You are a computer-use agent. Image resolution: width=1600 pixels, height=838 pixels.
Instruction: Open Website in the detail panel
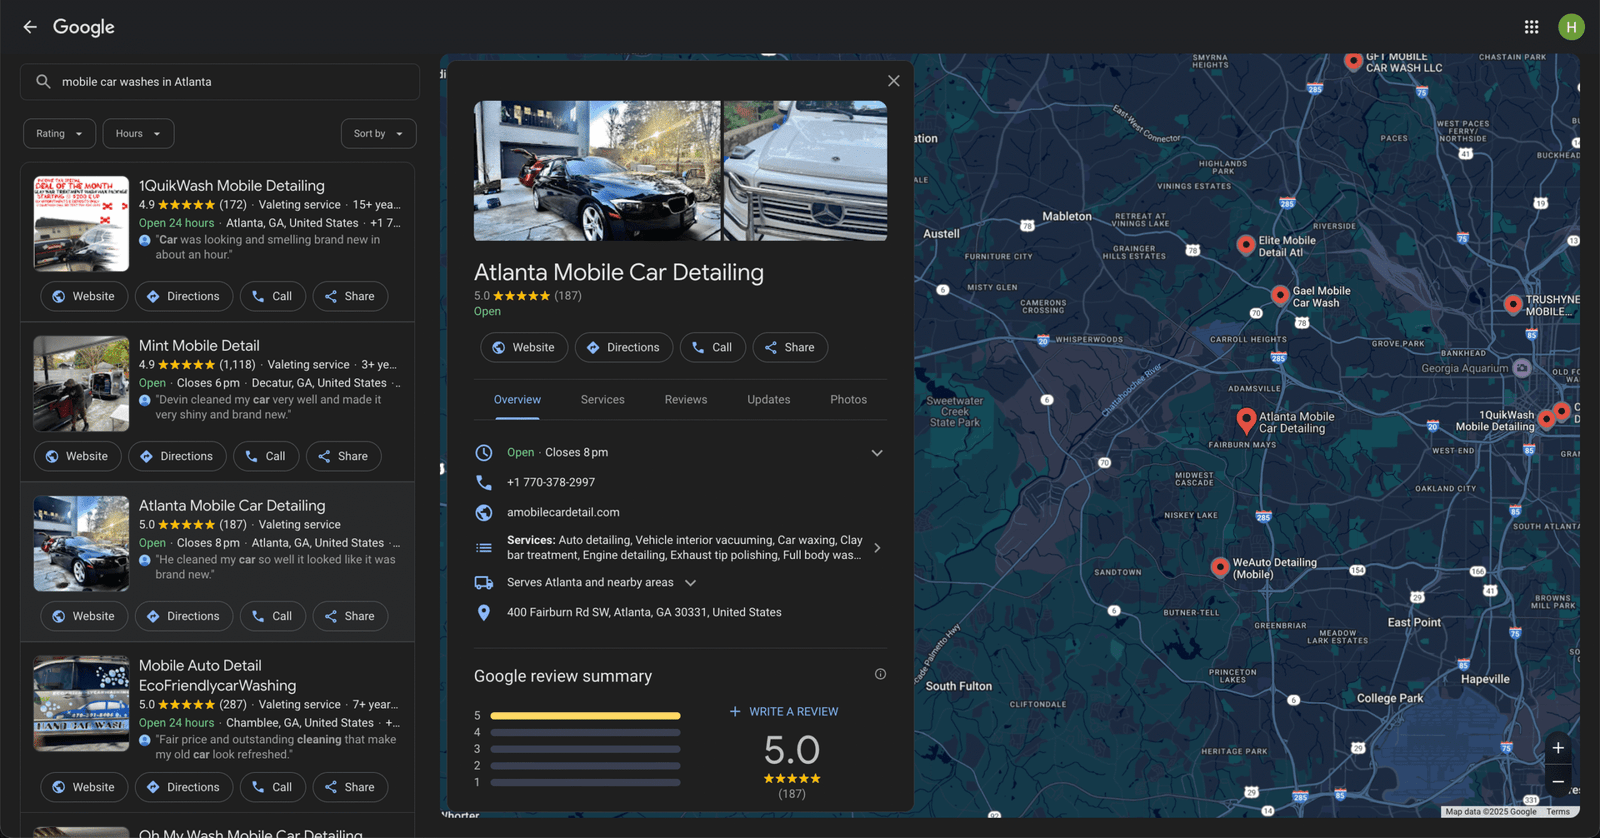524,347
